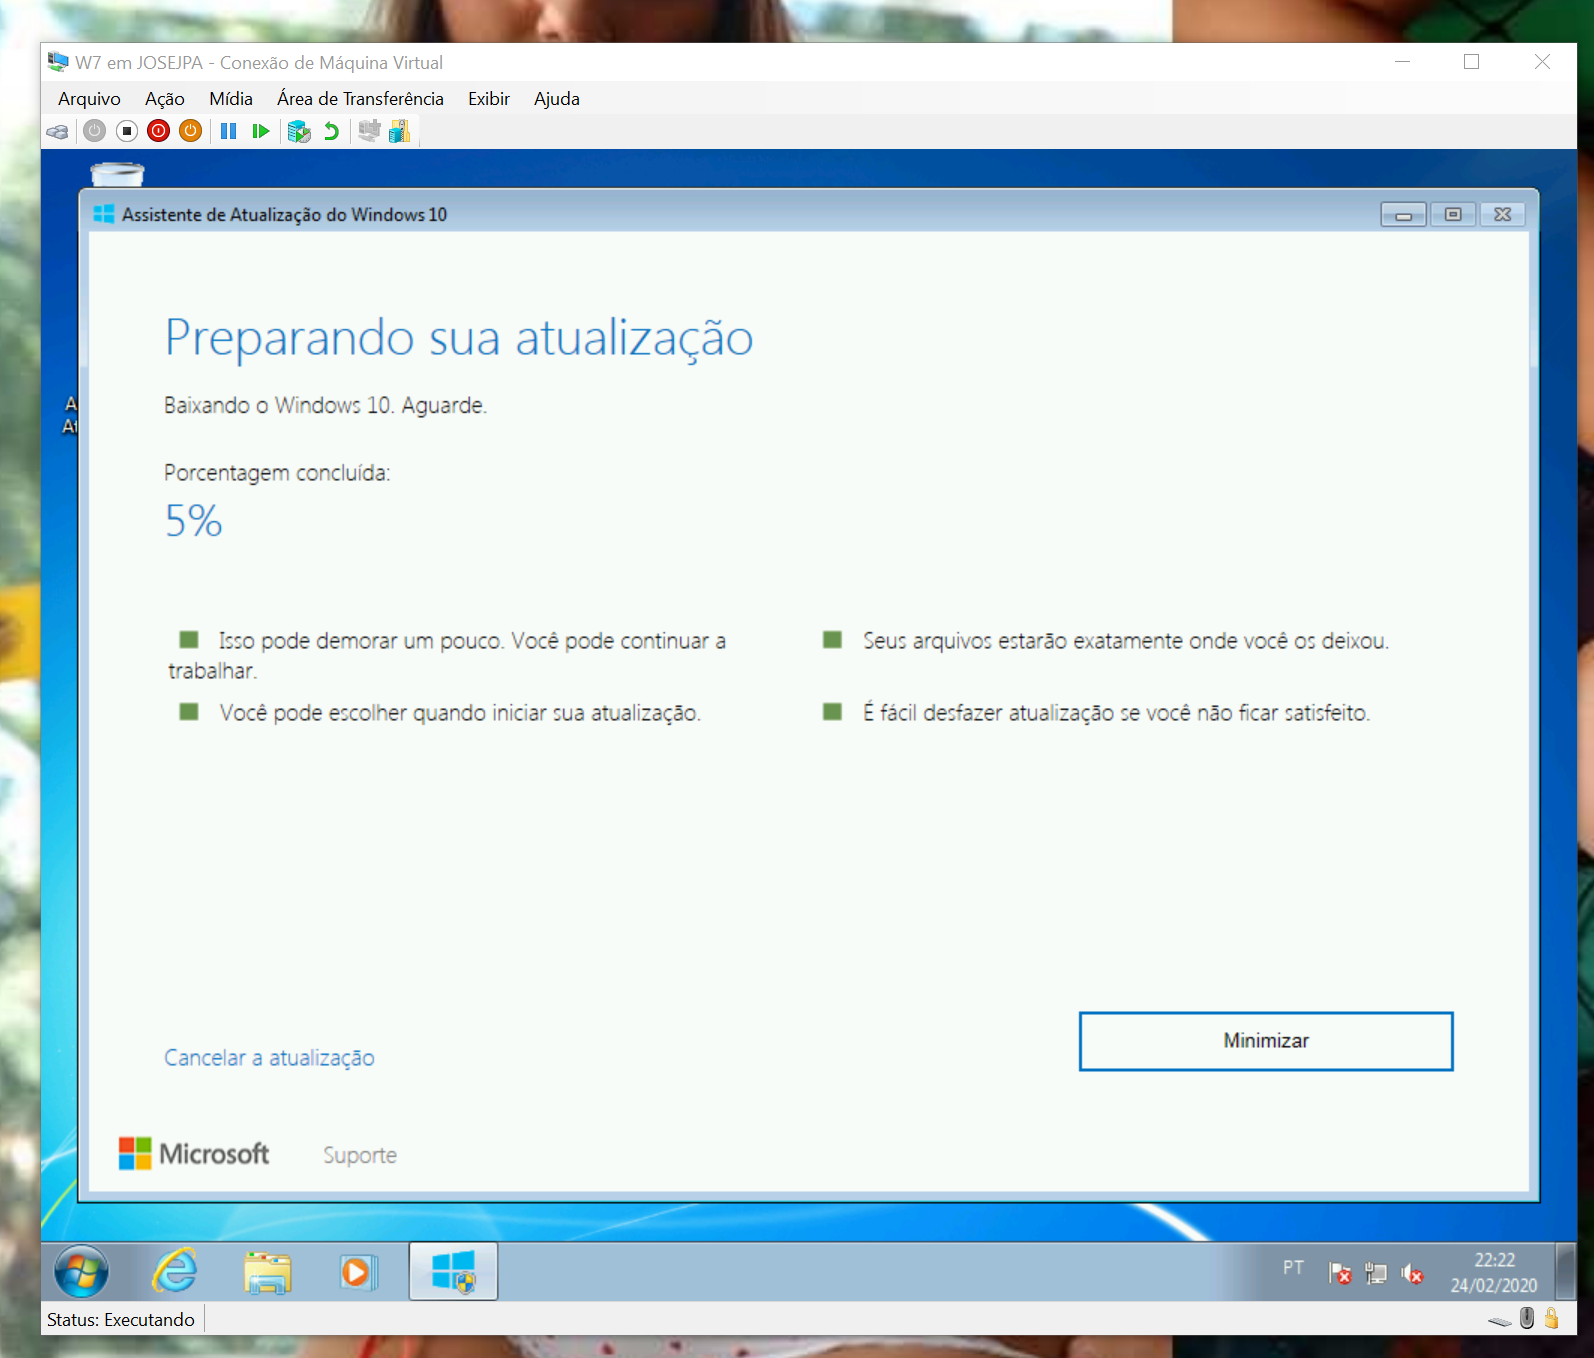Create a checkpoint using the server clock icon
The image size is (1594, 1358).
click(x=298, y=131)
